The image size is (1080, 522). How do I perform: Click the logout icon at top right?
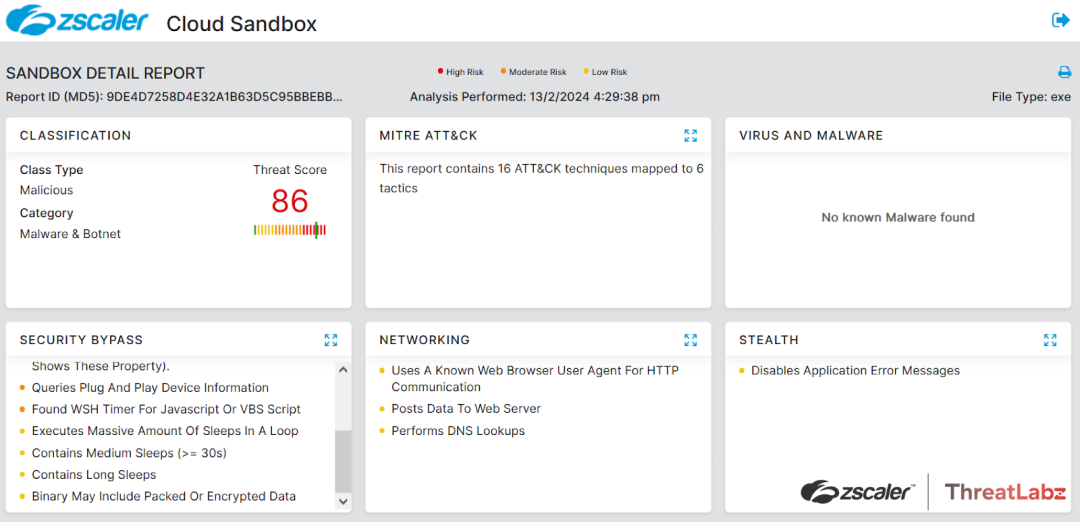[1061, 20]
